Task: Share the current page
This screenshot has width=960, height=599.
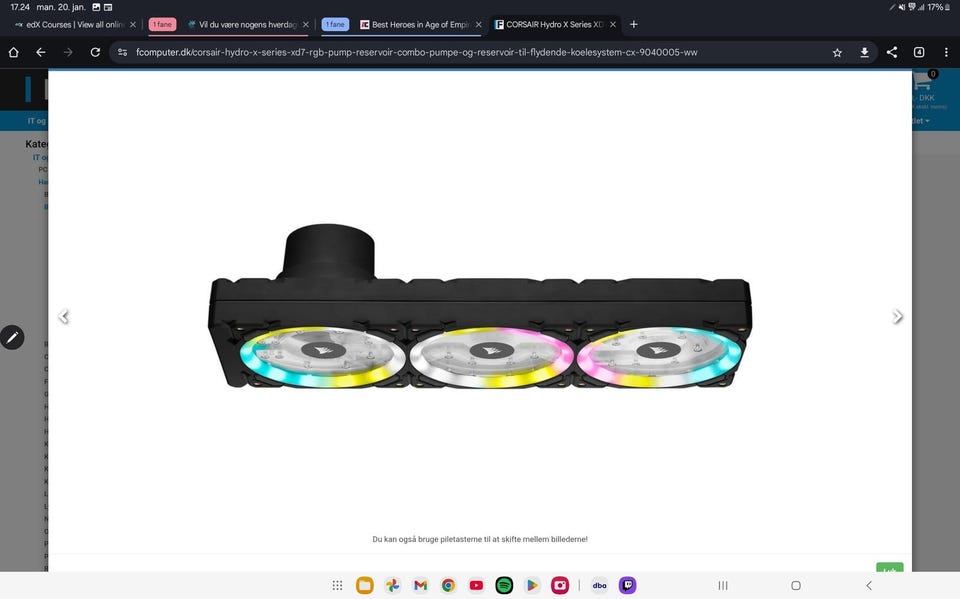Action: click(x=891, y=53)
